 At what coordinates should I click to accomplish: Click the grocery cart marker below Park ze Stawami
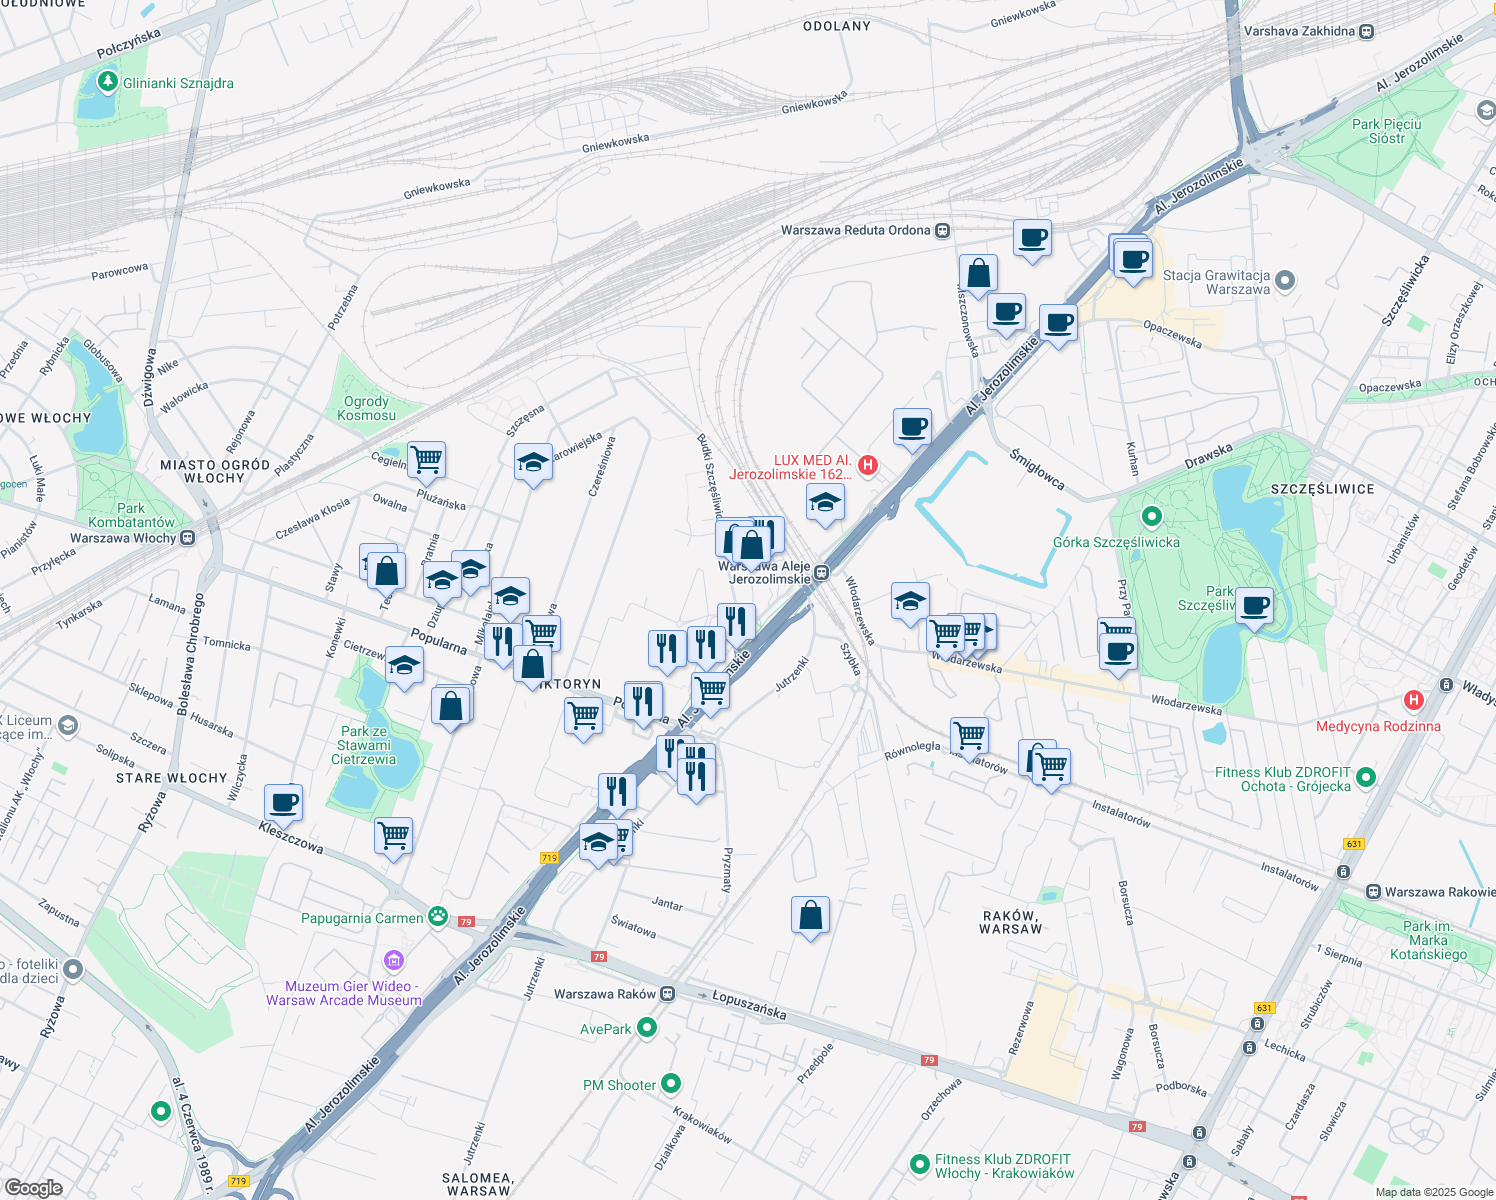point(394,837)
